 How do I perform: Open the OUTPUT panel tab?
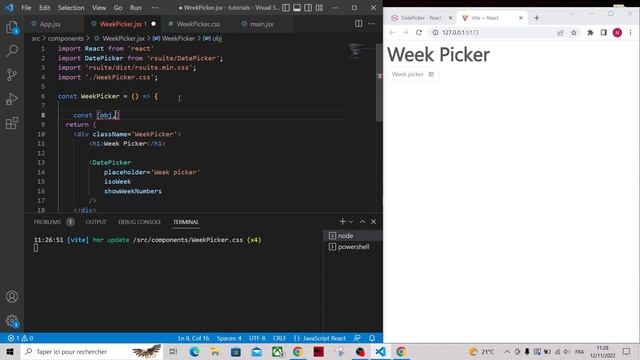96,222
